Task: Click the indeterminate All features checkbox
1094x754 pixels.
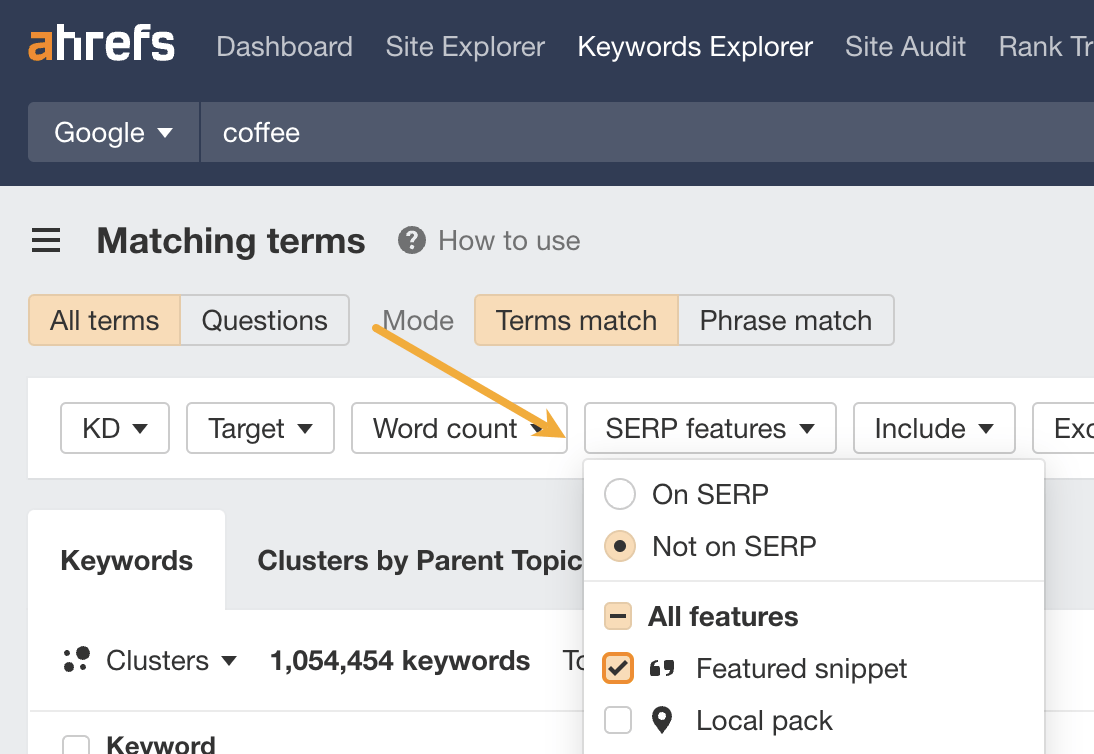Action: [x=618, y=616]
